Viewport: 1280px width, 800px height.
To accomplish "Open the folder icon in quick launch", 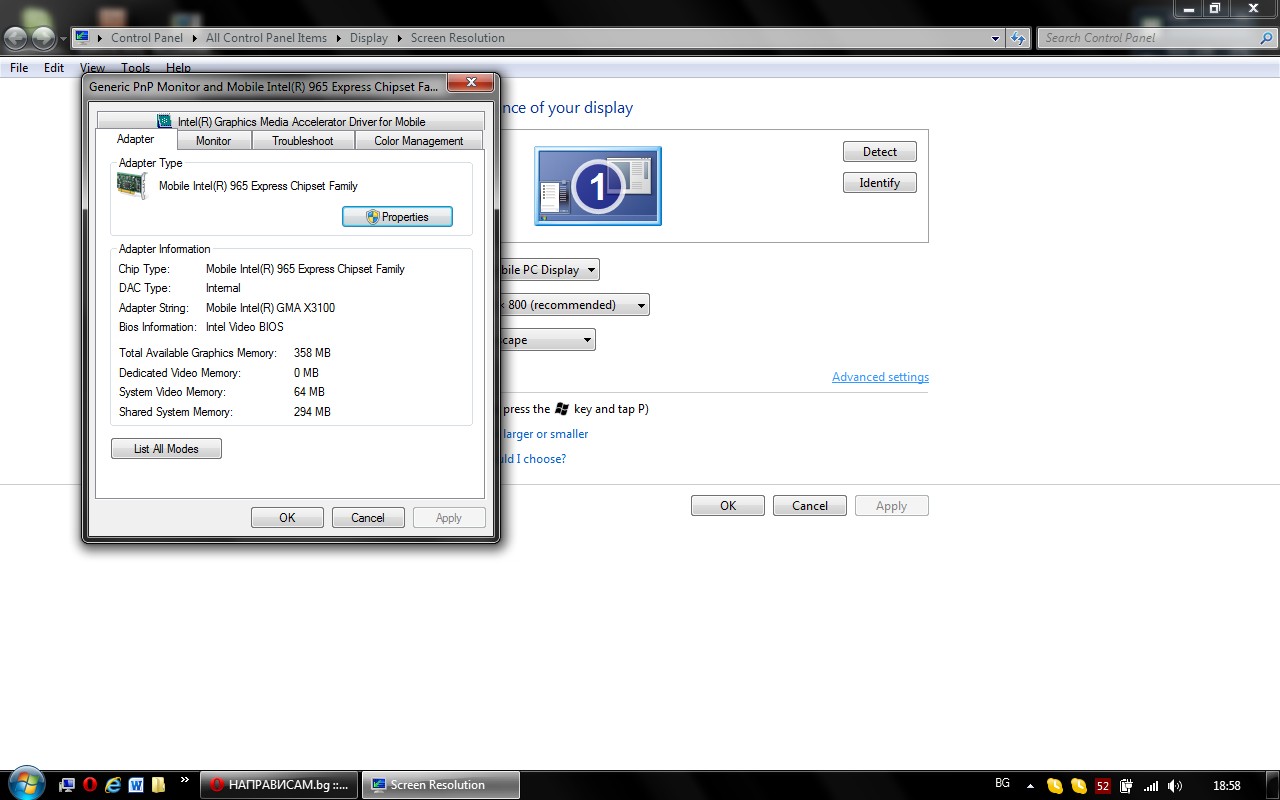I will point(159,785).
